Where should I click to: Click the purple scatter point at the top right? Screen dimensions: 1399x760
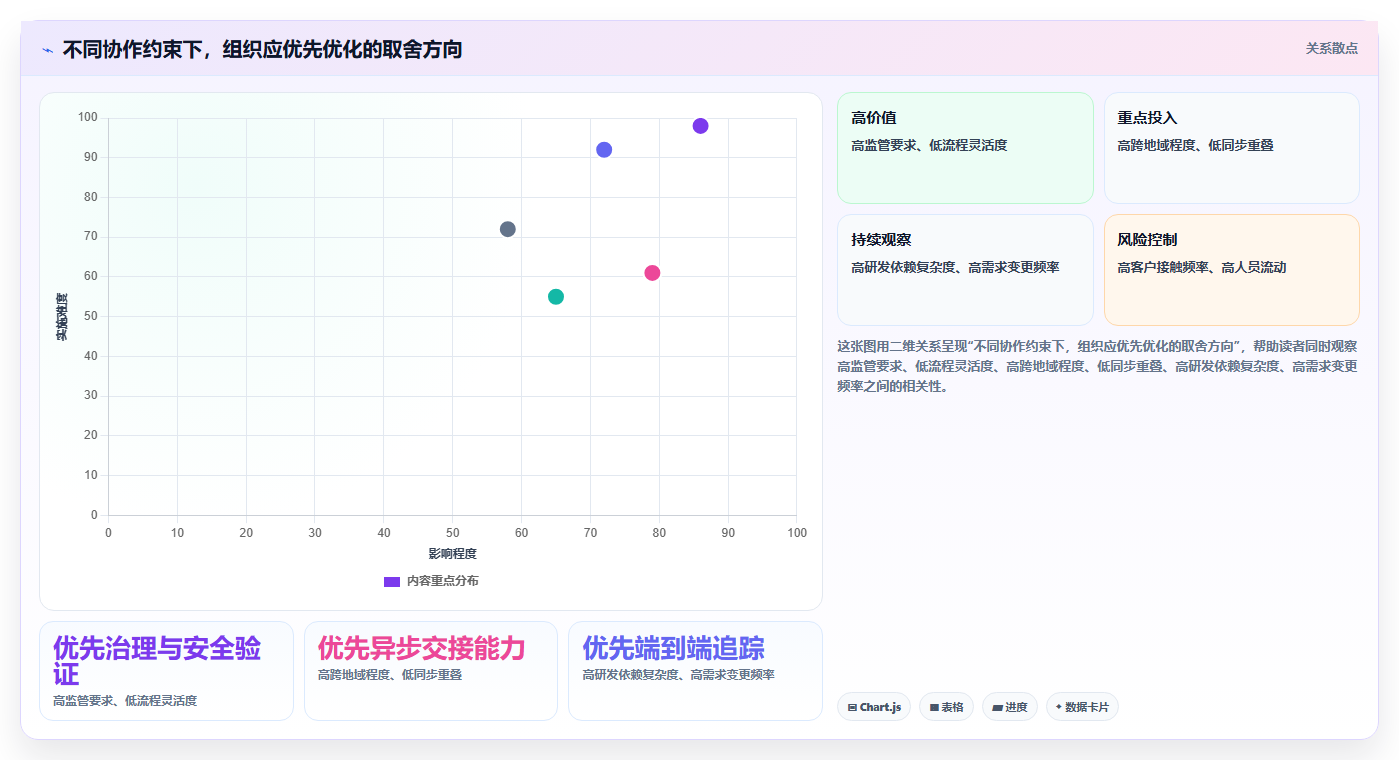700,126
